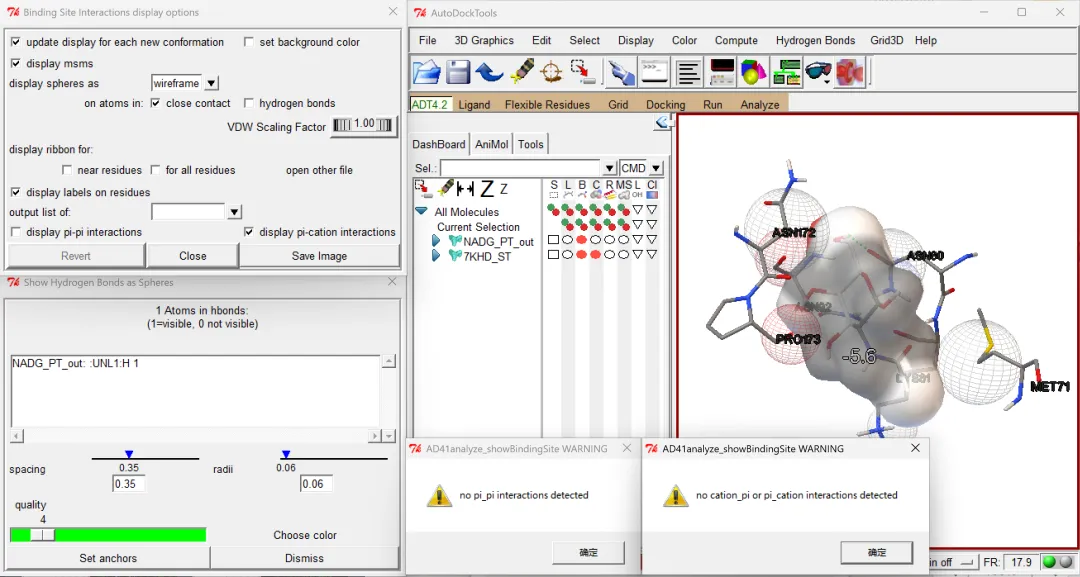Enable hydrogen bonds checkbox

coord(249,103)
